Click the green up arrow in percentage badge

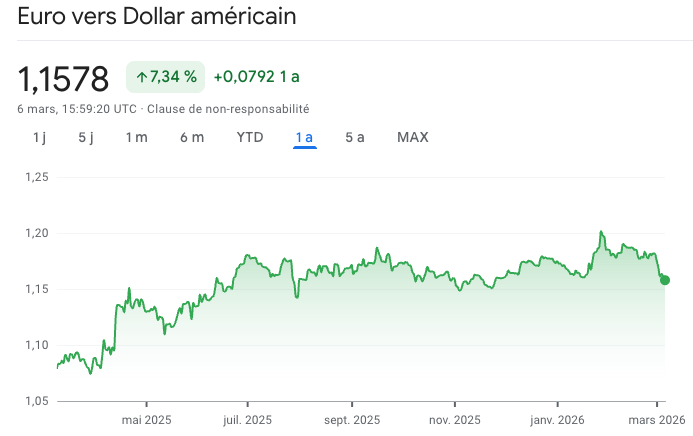tap(141, 76)
